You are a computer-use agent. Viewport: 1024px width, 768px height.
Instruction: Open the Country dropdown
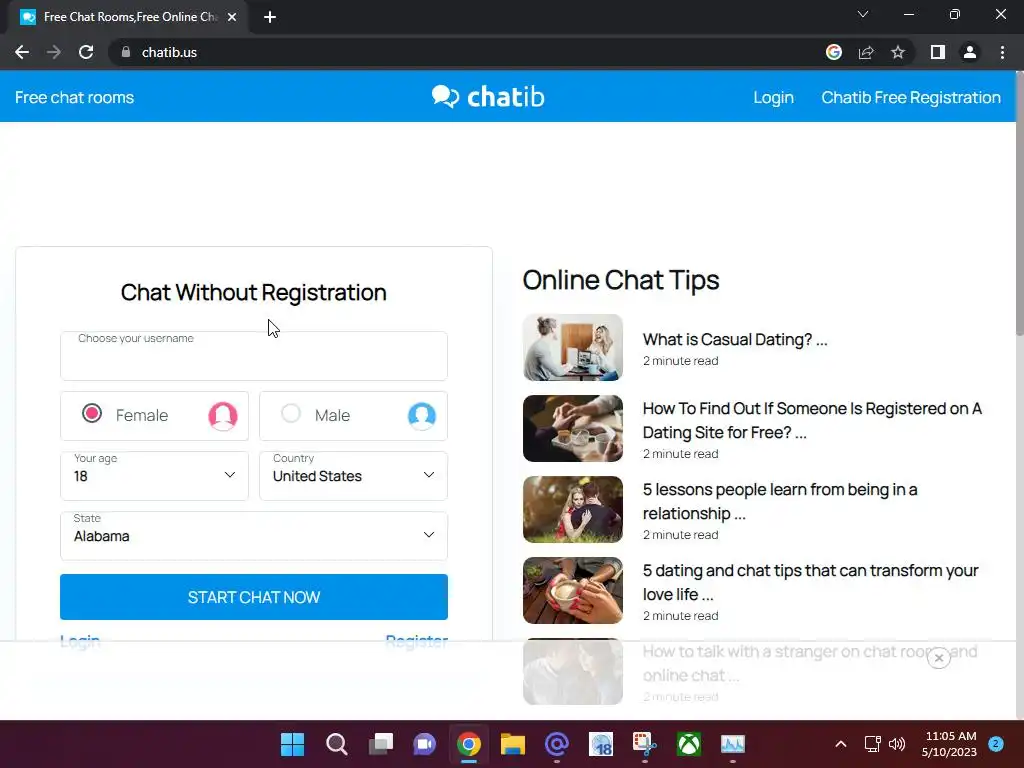tap(353, 476)
